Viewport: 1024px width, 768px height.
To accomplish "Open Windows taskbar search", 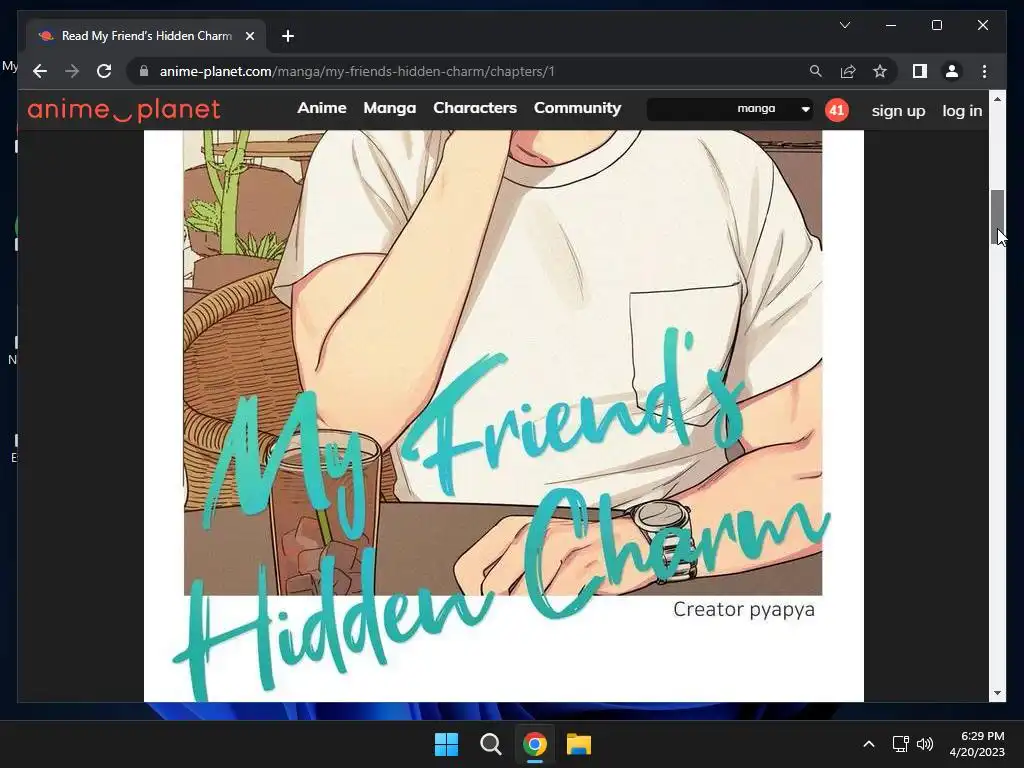I will pos(490,744).
